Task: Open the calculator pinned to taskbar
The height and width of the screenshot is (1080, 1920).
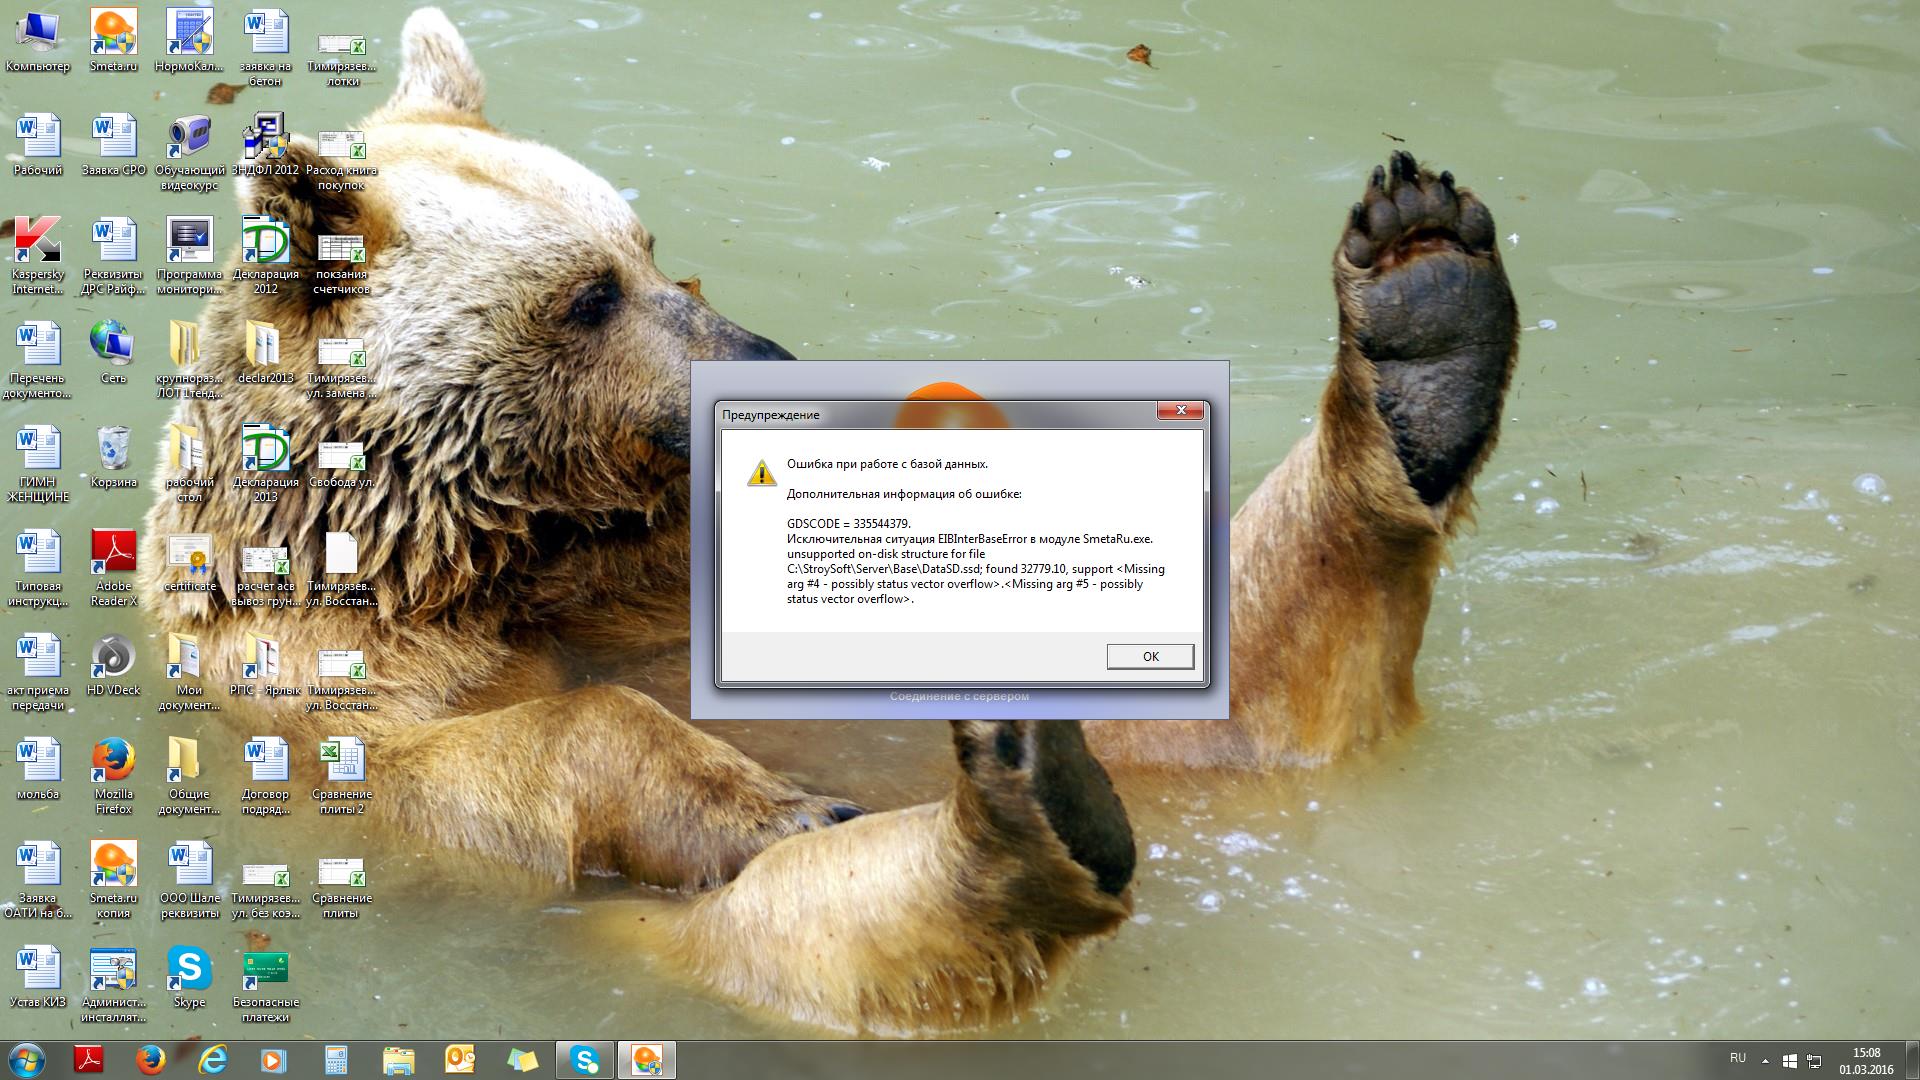Action: point(336,1060)
